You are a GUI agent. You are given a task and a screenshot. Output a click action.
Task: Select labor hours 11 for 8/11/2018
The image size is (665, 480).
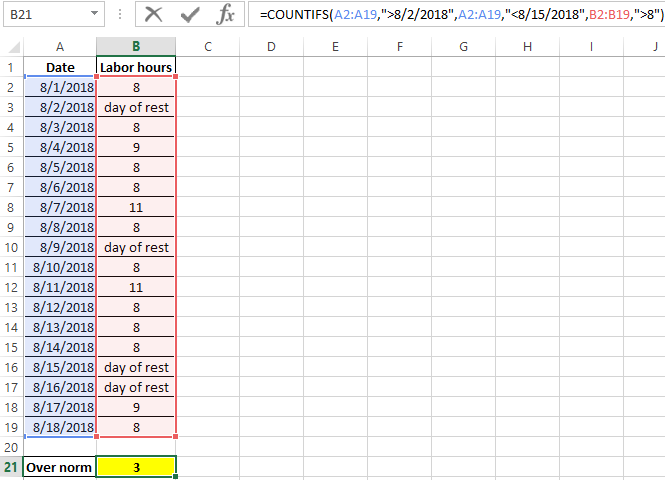pyautogui.click(x=136, y=287)
